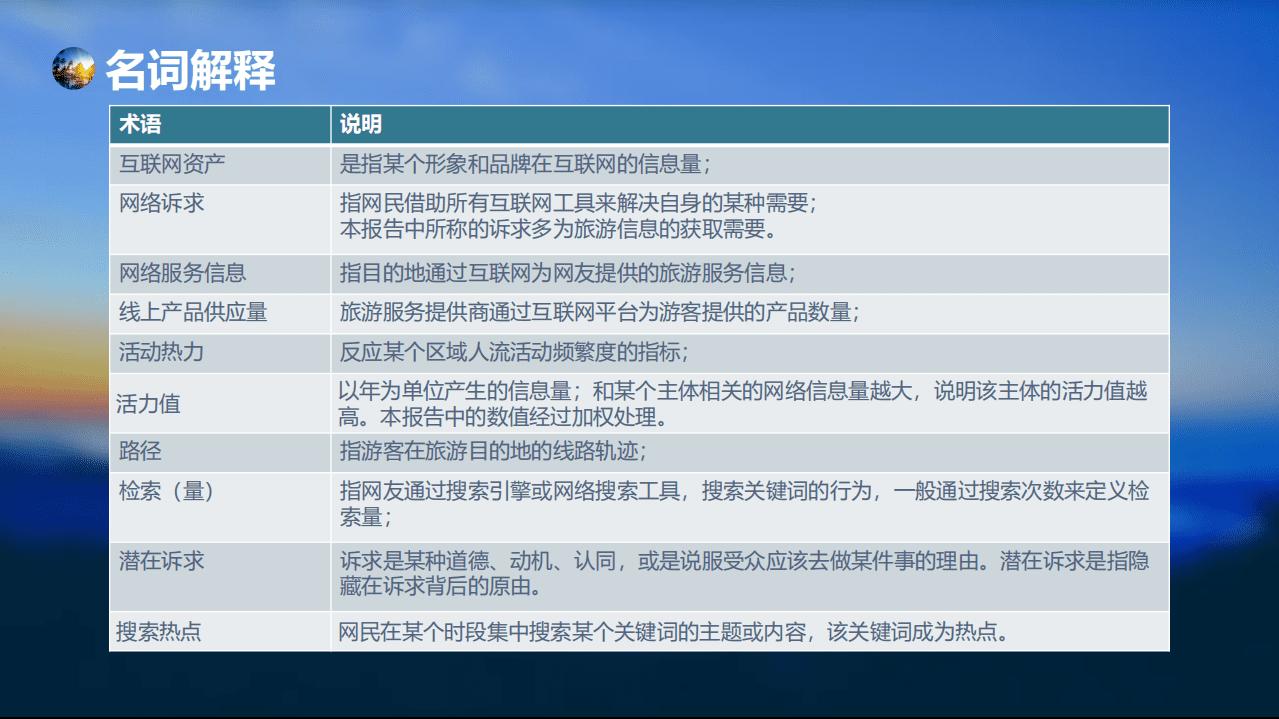Click the 活力值 explanation text
Viewport: 1279px width, 719px height.
tap(700, 403)
